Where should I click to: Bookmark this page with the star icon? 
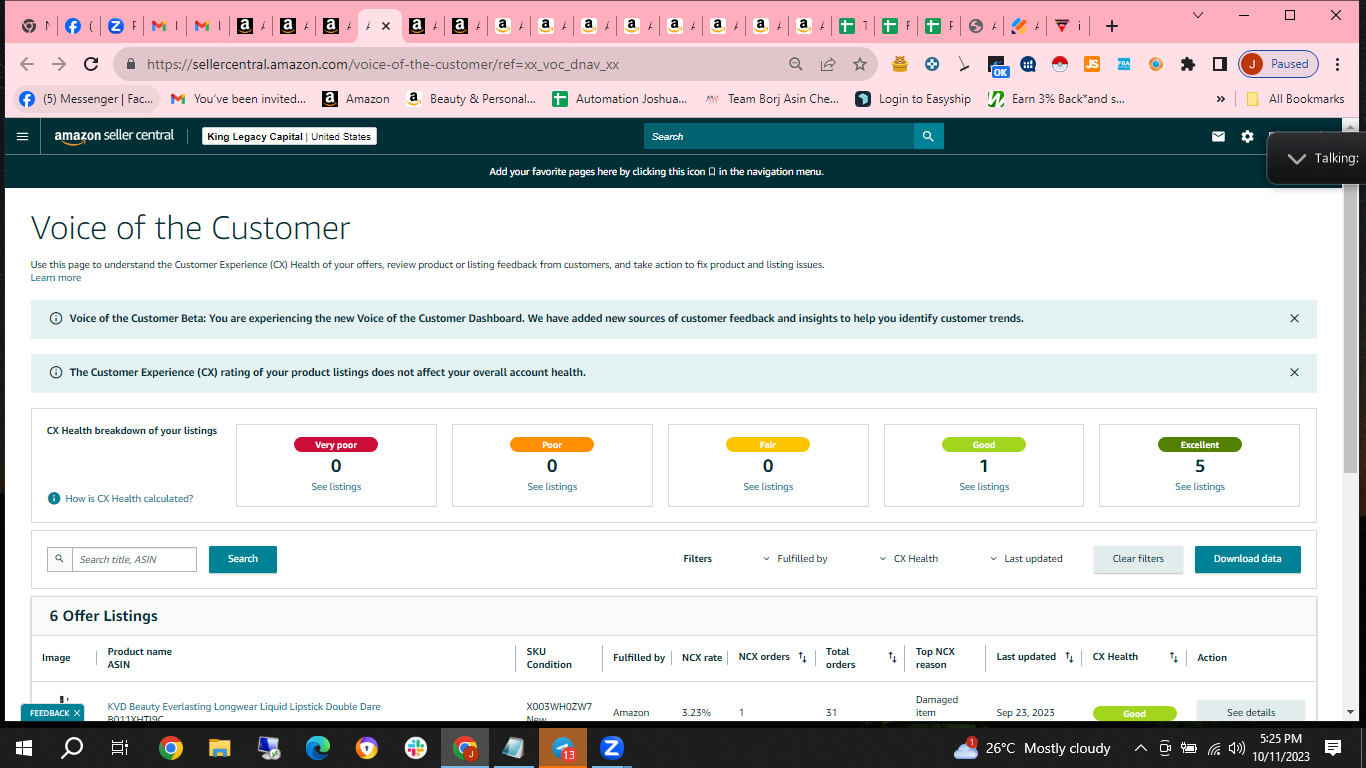pos(860,64)
